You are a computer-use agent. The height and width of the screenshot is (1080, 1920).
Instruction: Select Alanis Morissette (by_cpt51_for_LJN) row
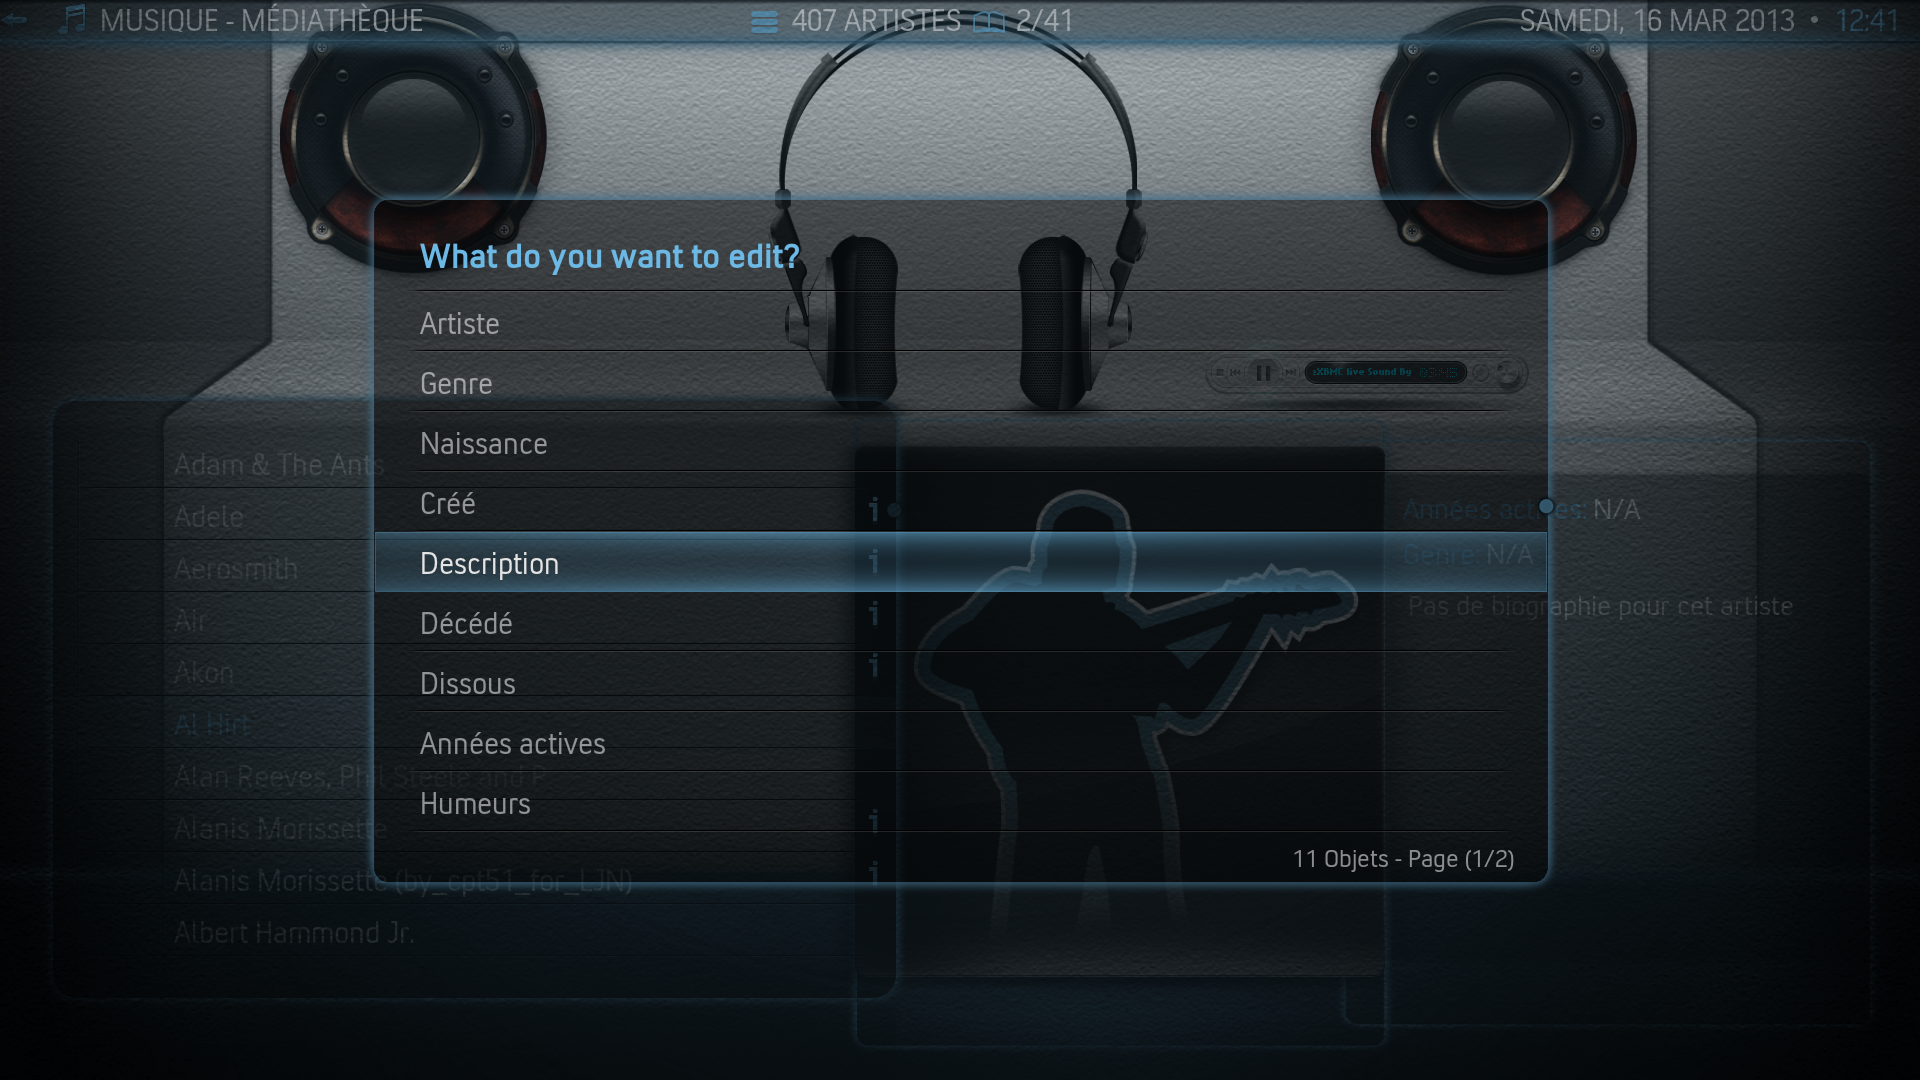[x=403, y=881]
